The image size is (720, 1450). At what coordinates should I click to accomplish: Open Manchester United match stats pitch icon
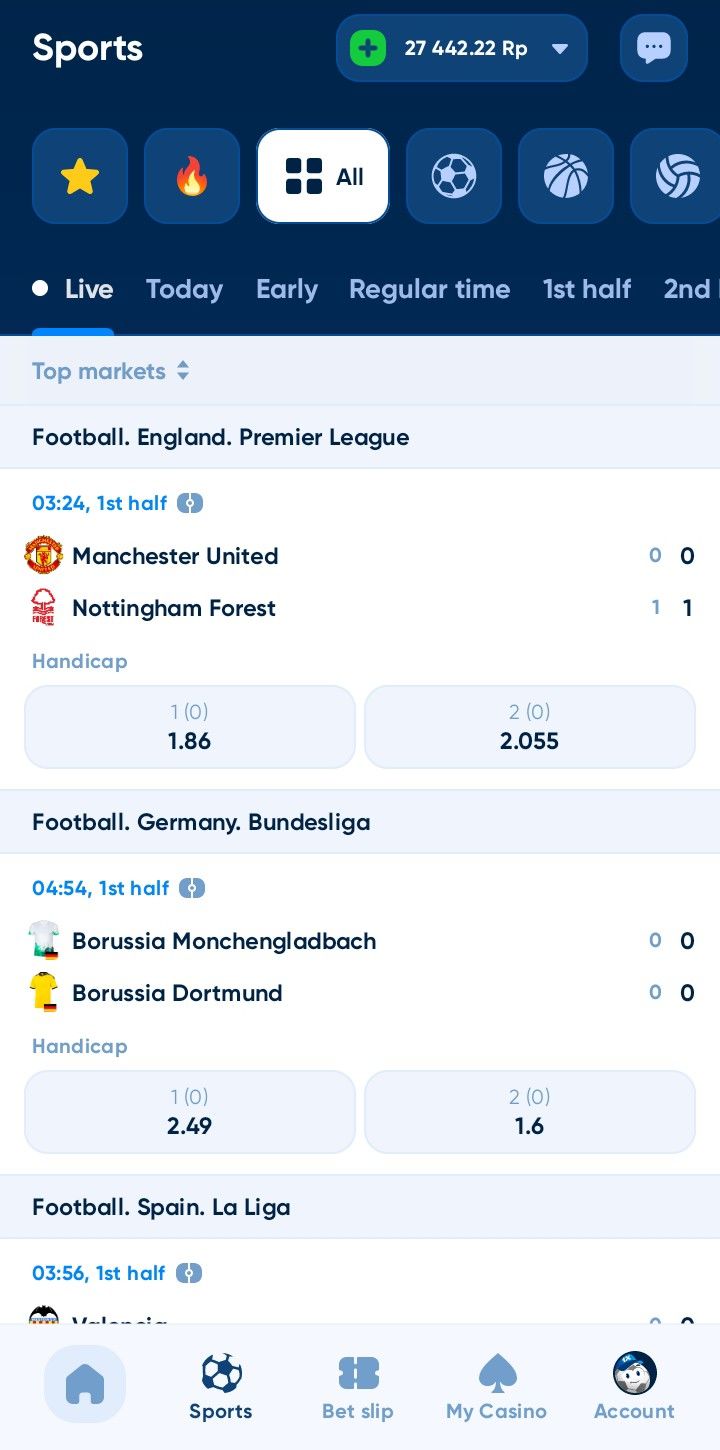(x=190, y=503)
